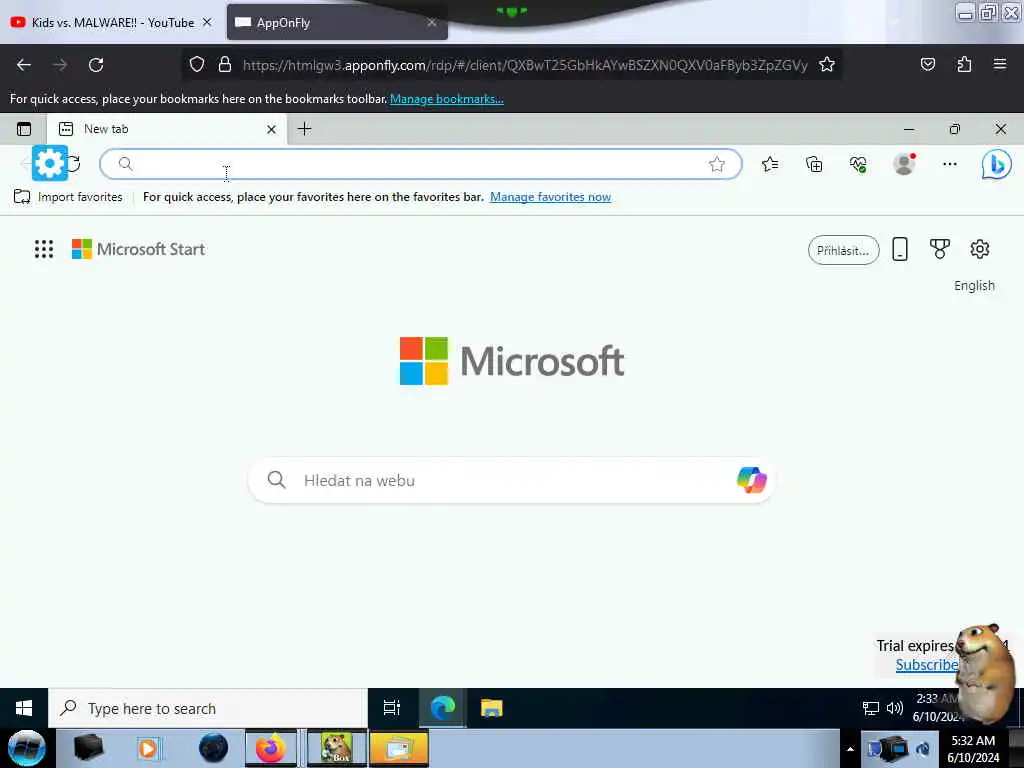Open Edge tab actions menu icon
The width and height of the screenshot is (1024, 768).
24,129
